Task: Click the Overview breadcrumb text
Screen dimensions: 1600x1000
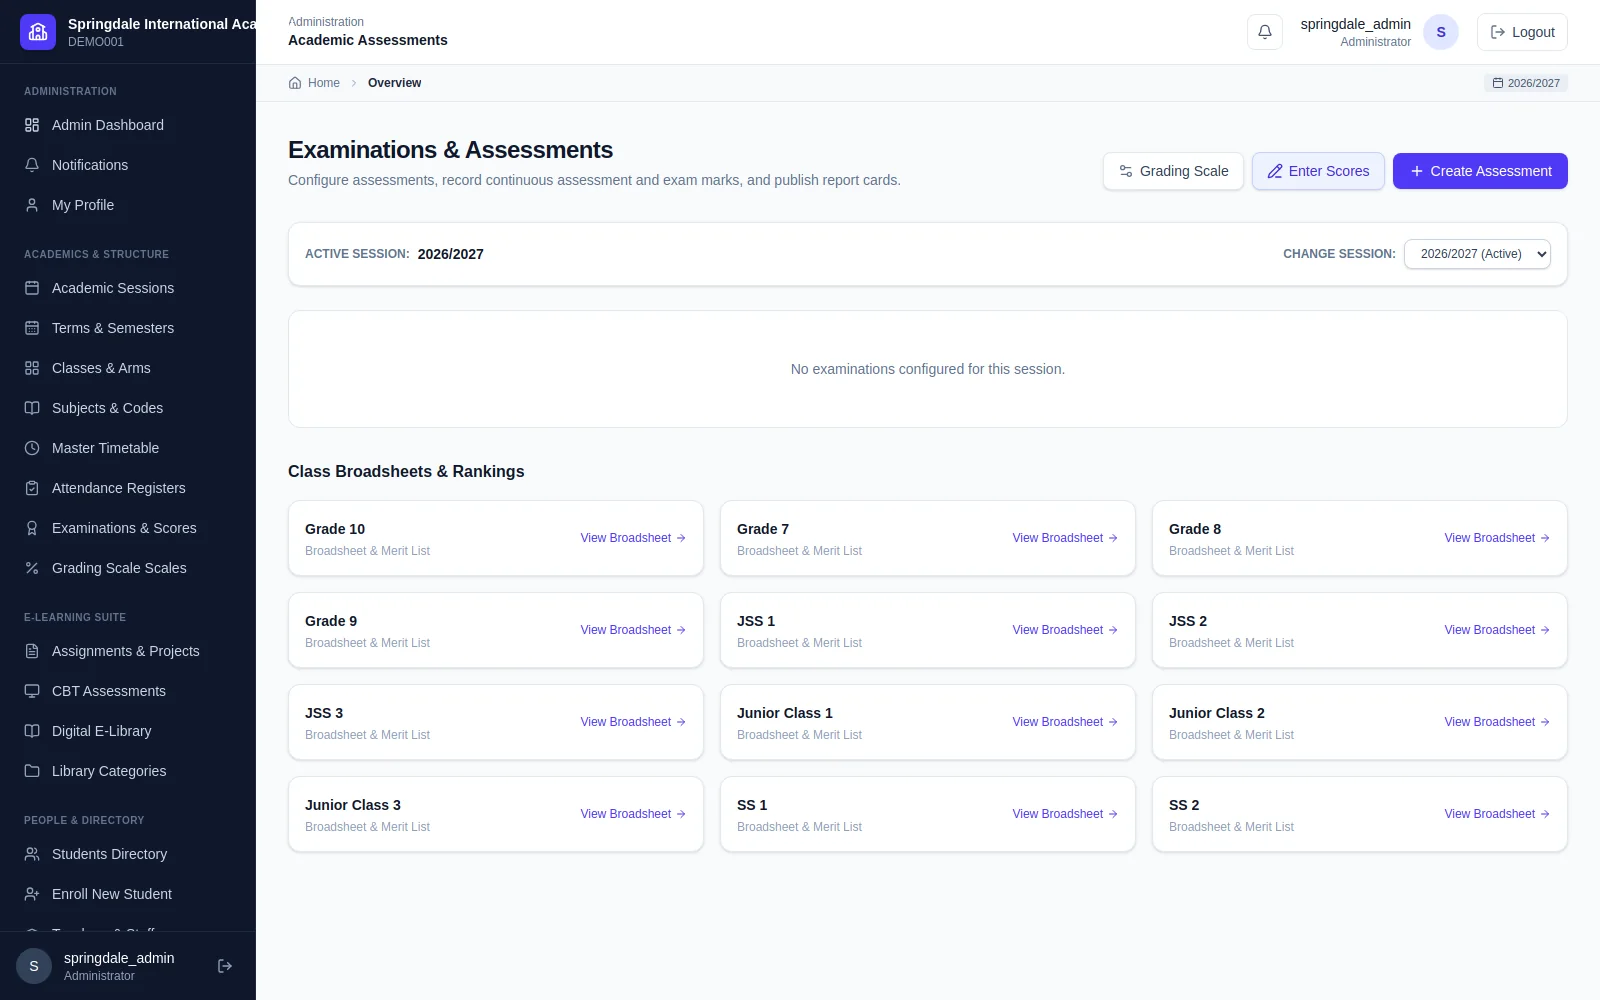Action: click(x=394, y=83)
